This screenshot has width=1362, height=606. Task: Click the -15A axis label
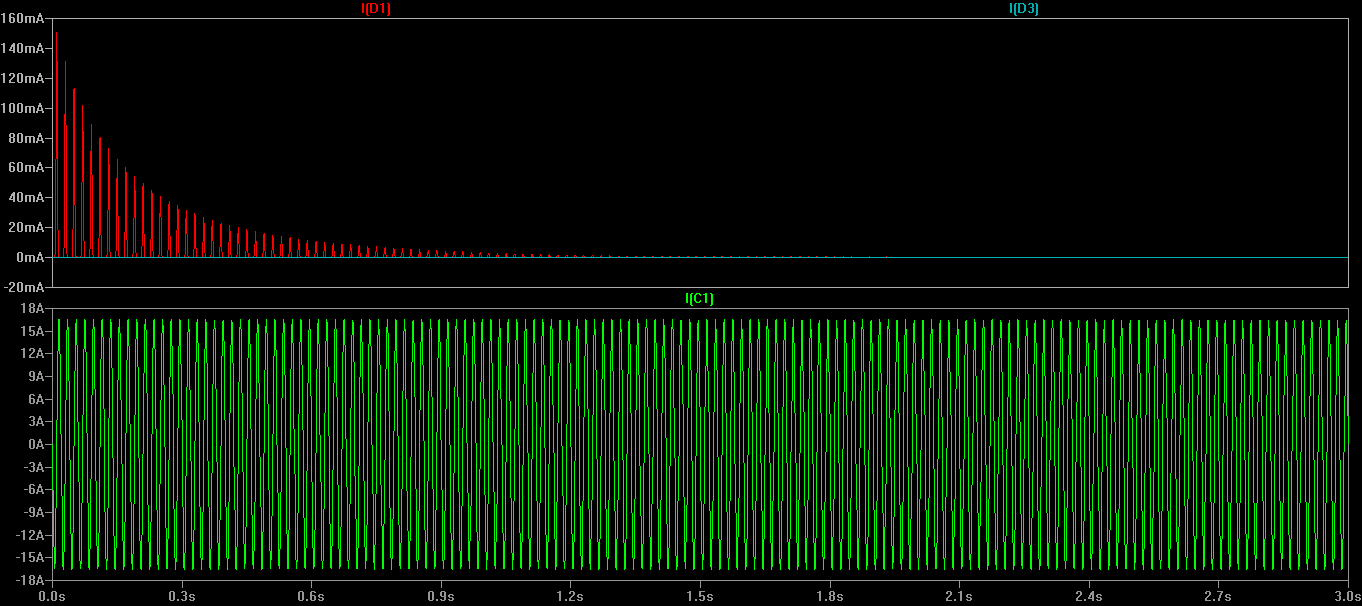point(31,557)
